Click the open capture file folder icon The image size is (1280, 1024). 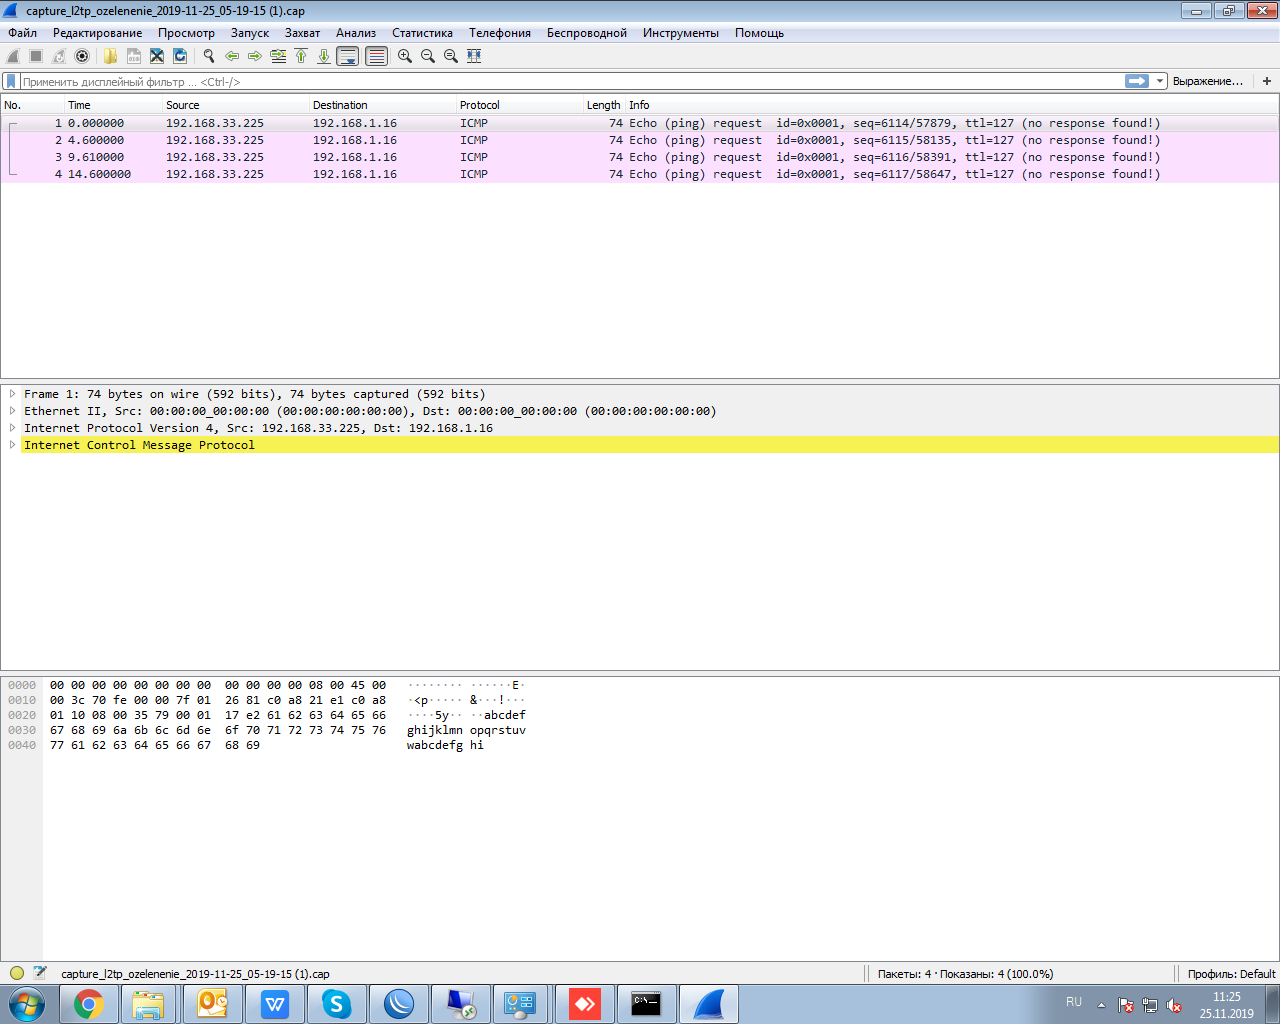click(110, 56)
